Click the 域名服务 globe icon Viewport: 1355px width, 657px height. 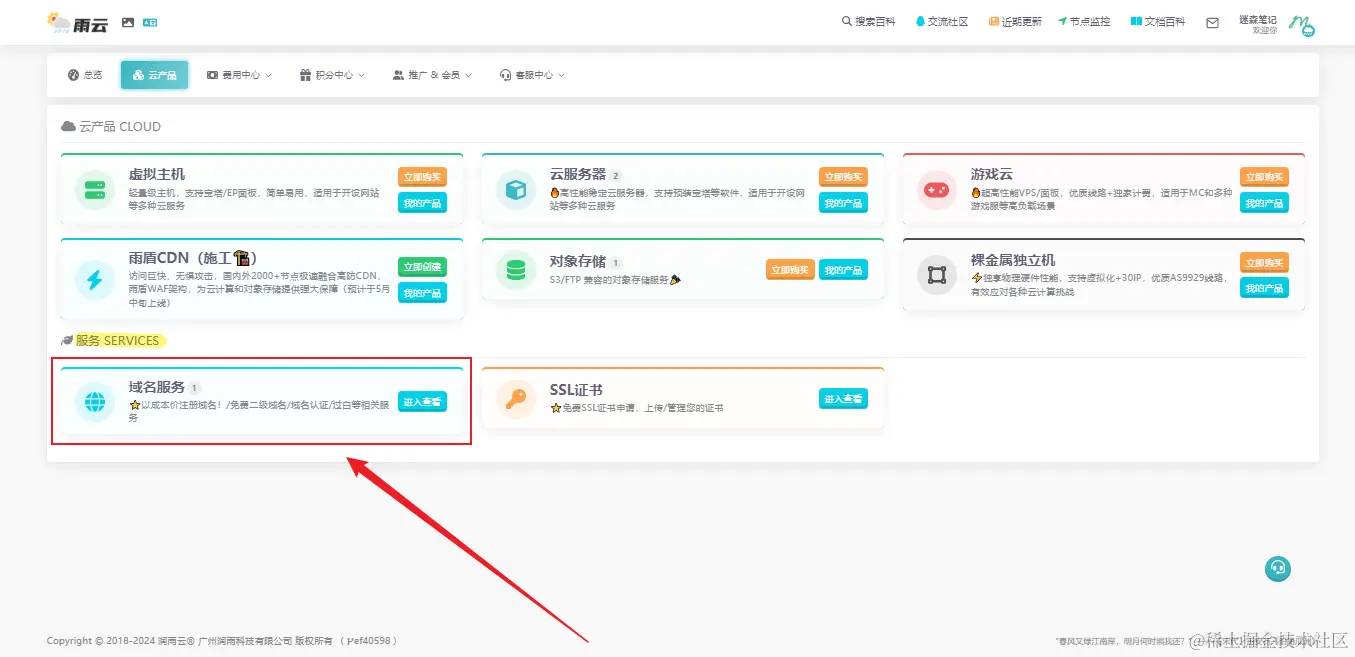[95, 402]
